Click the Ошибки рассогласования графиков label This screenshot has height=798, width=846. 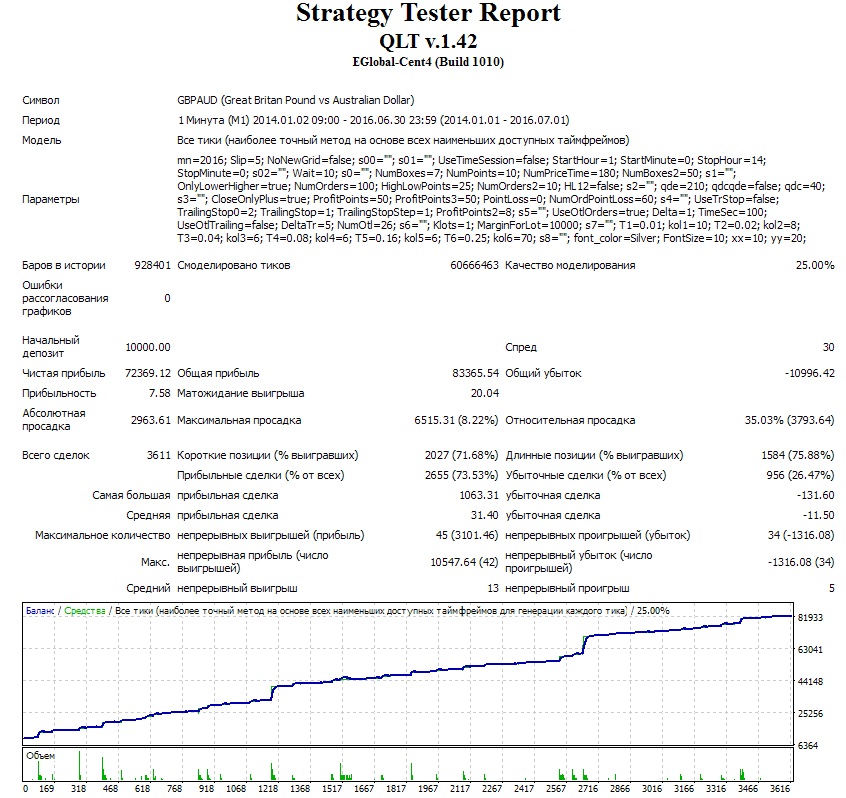pyautogui.click(x=65, y=298)
